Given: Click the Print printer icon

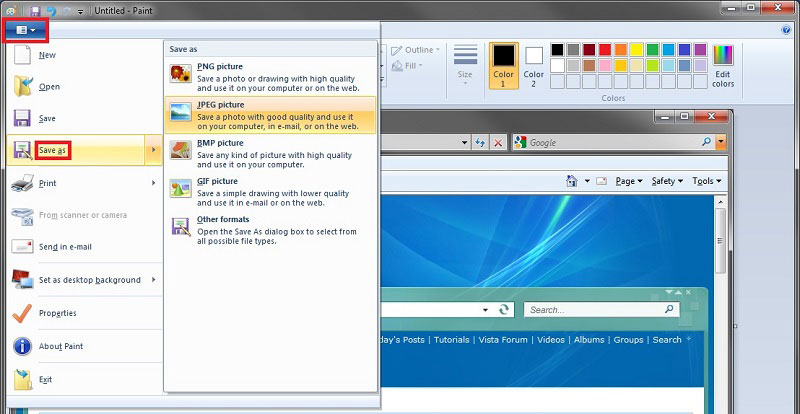Looking at the screenshot, I should [x=22, y=183].
